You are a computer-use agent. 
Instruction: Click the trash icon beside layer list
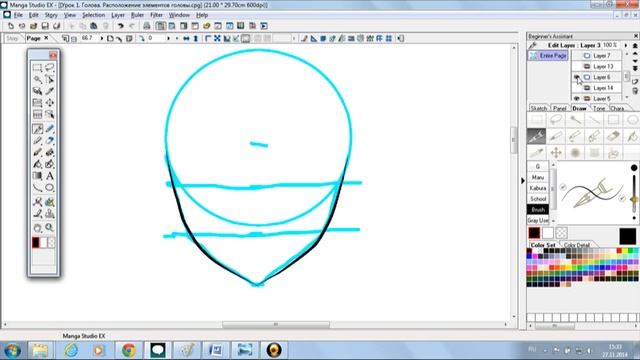pos(635,91)
